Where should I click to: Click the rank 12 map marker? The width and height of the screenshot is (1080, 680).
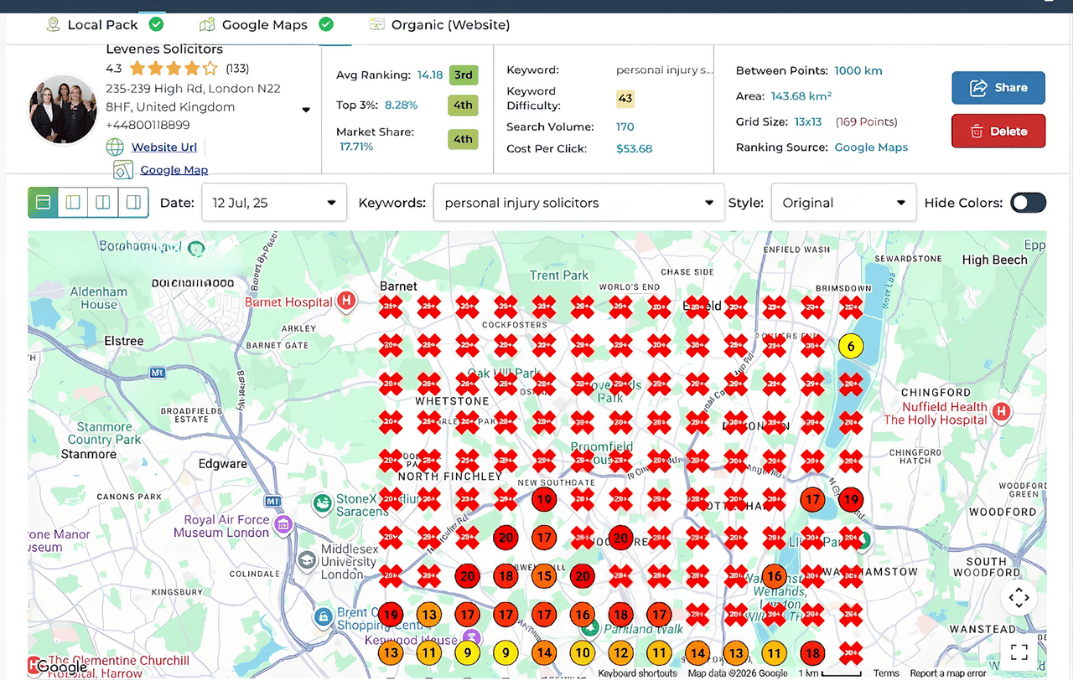pos(621,652)
